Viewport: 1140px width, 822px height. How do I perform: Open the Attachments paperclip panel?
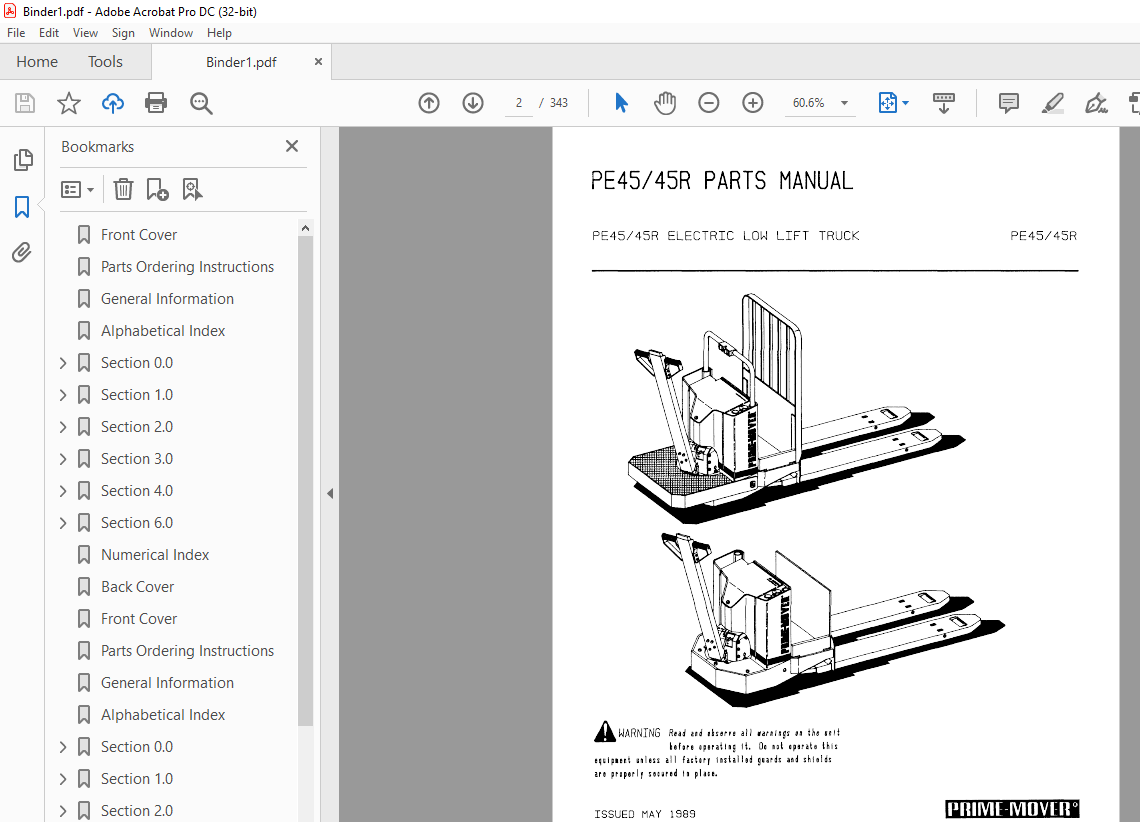coord(22,253)
